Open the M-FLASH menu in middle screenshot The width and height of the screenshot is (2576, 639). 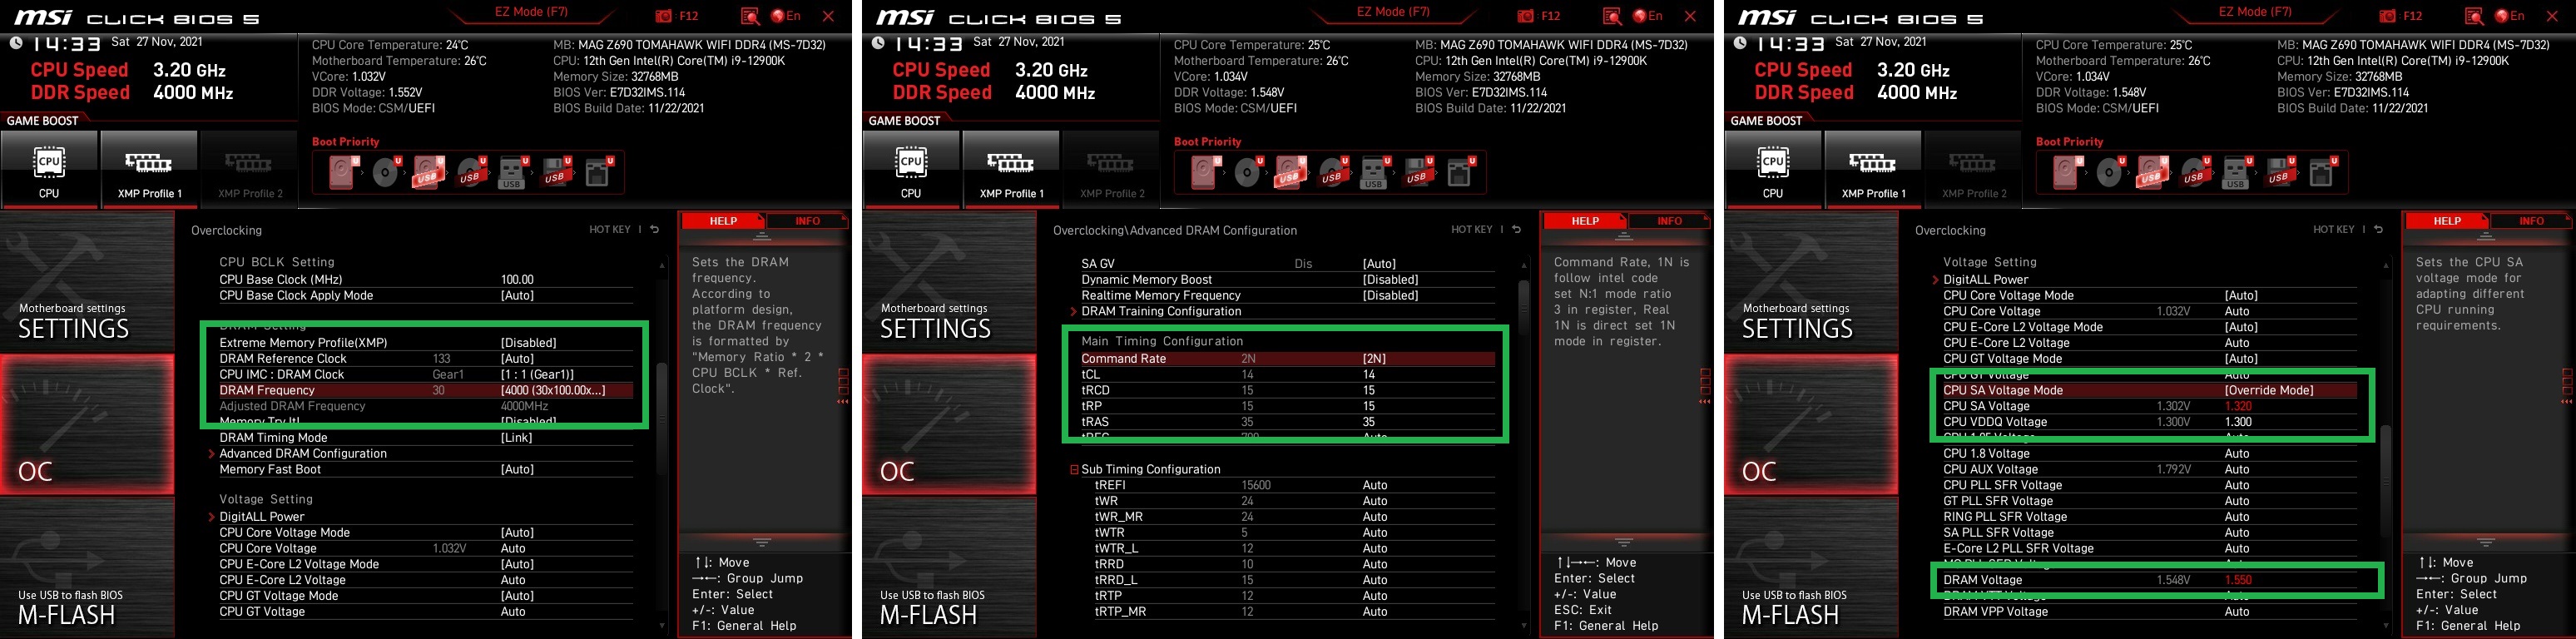[948, 570]
